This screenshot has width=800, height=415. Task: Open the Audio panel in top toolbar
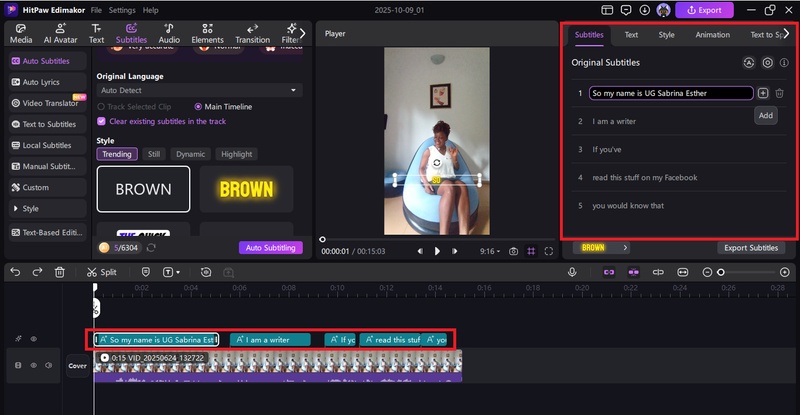169,33
